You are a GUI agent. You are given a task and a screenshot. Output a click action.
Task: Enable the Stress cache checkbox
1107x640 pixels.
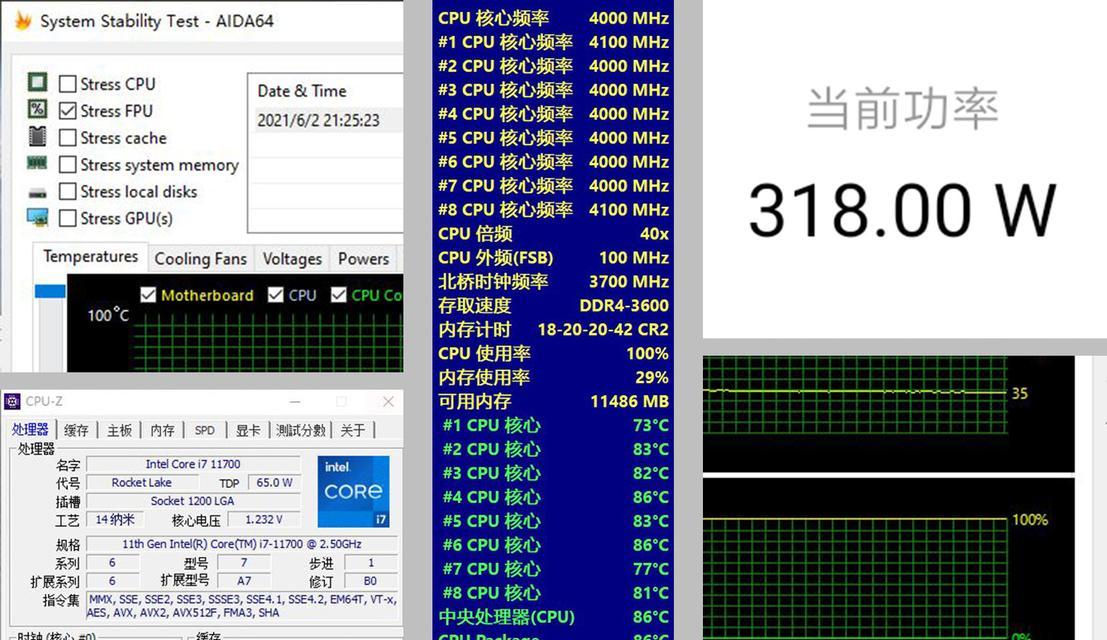click(68, 138)
